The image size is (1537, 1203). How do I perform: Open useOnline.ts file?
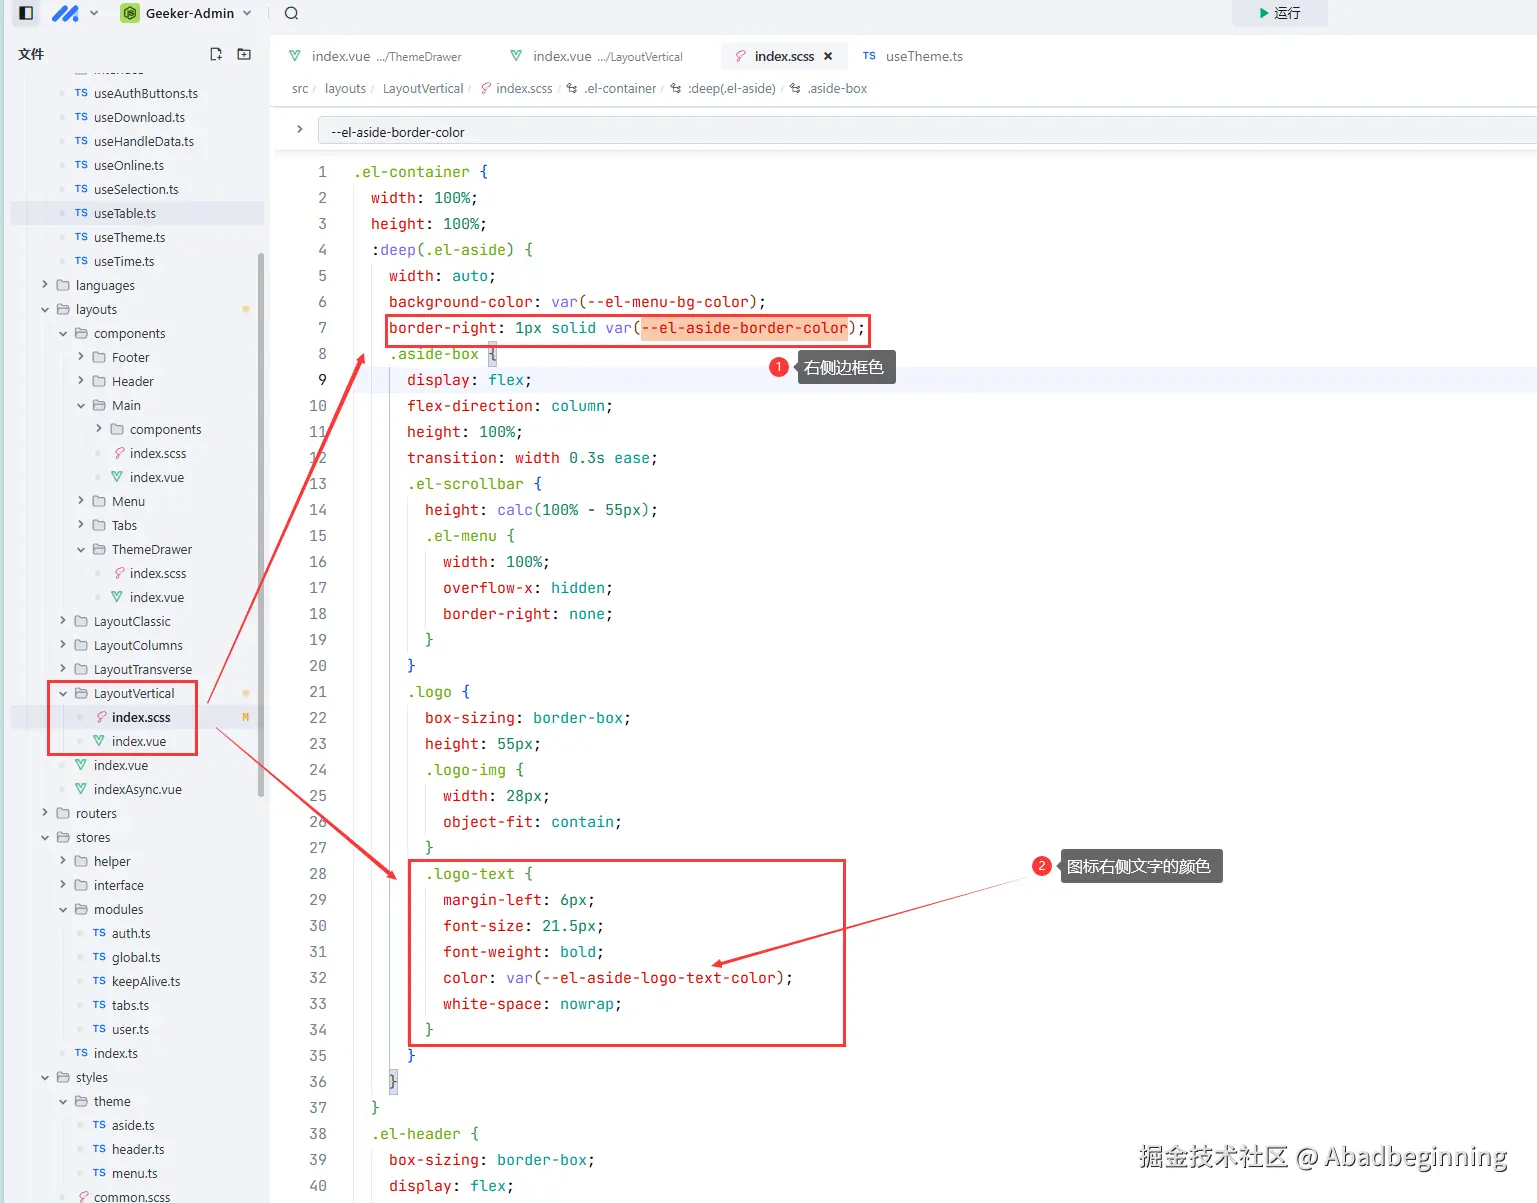[129, 165]
